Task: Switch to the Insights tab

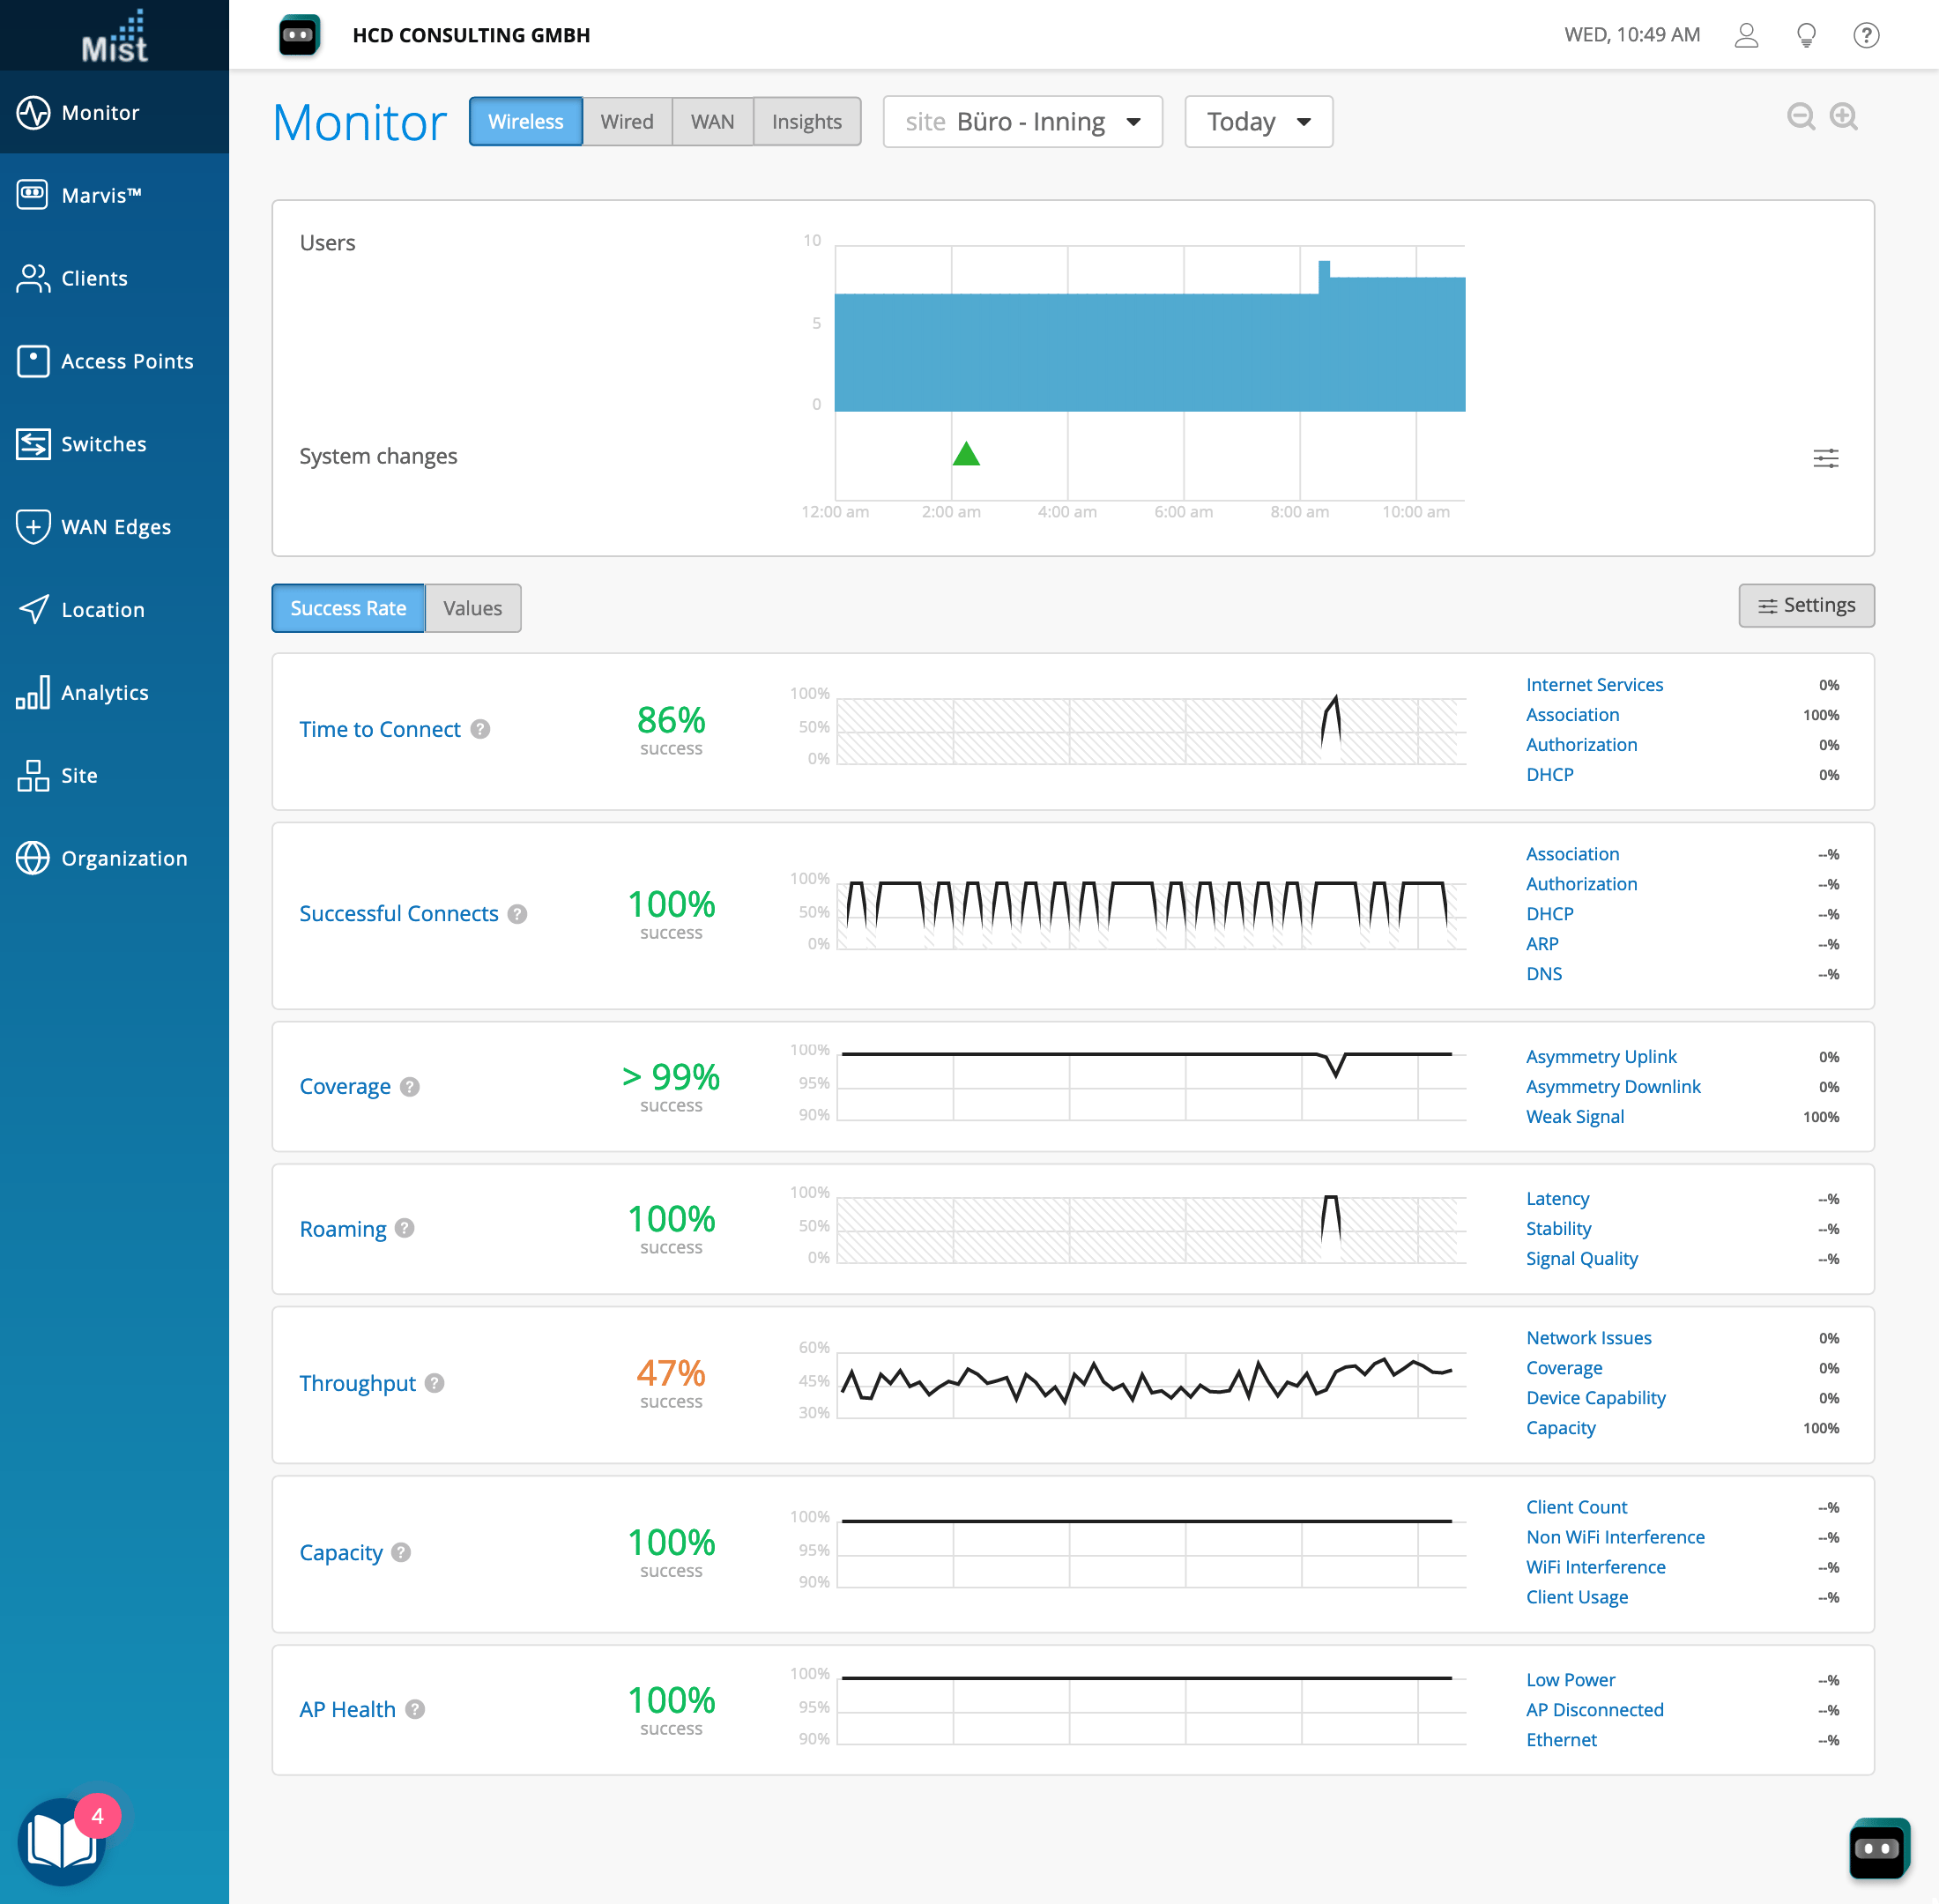Action: tap(806, 122)
